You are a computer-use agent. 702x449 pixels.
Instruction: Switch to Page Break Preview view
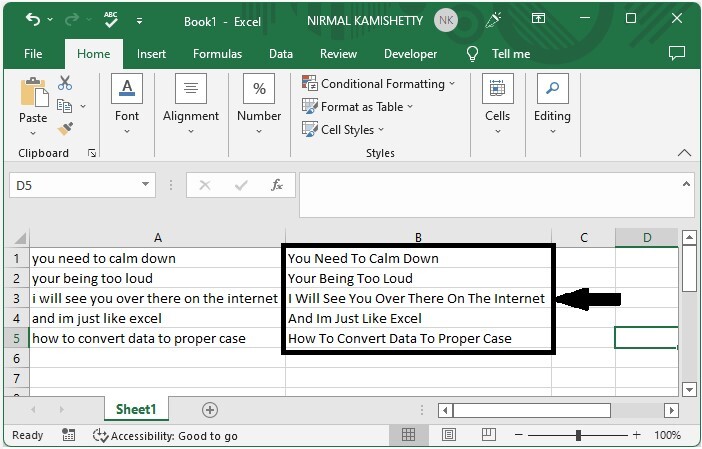pos(488,436)
